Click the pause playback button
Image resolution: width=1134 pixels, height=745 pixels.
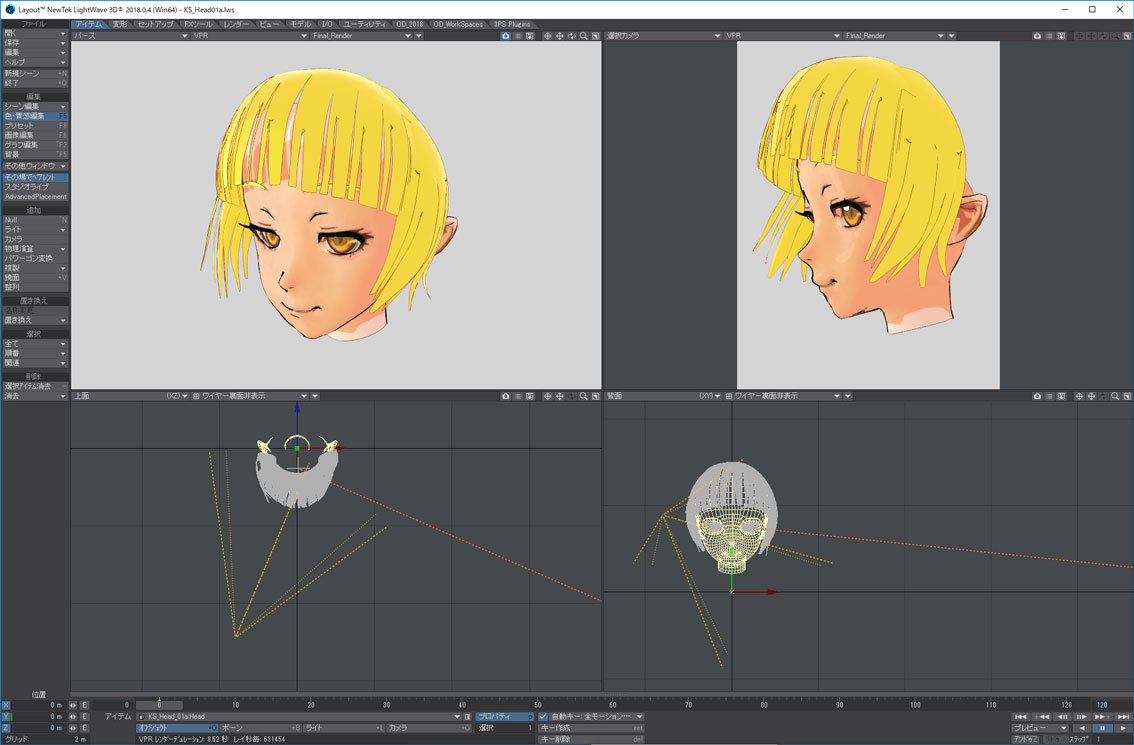tap(1102, 728)
